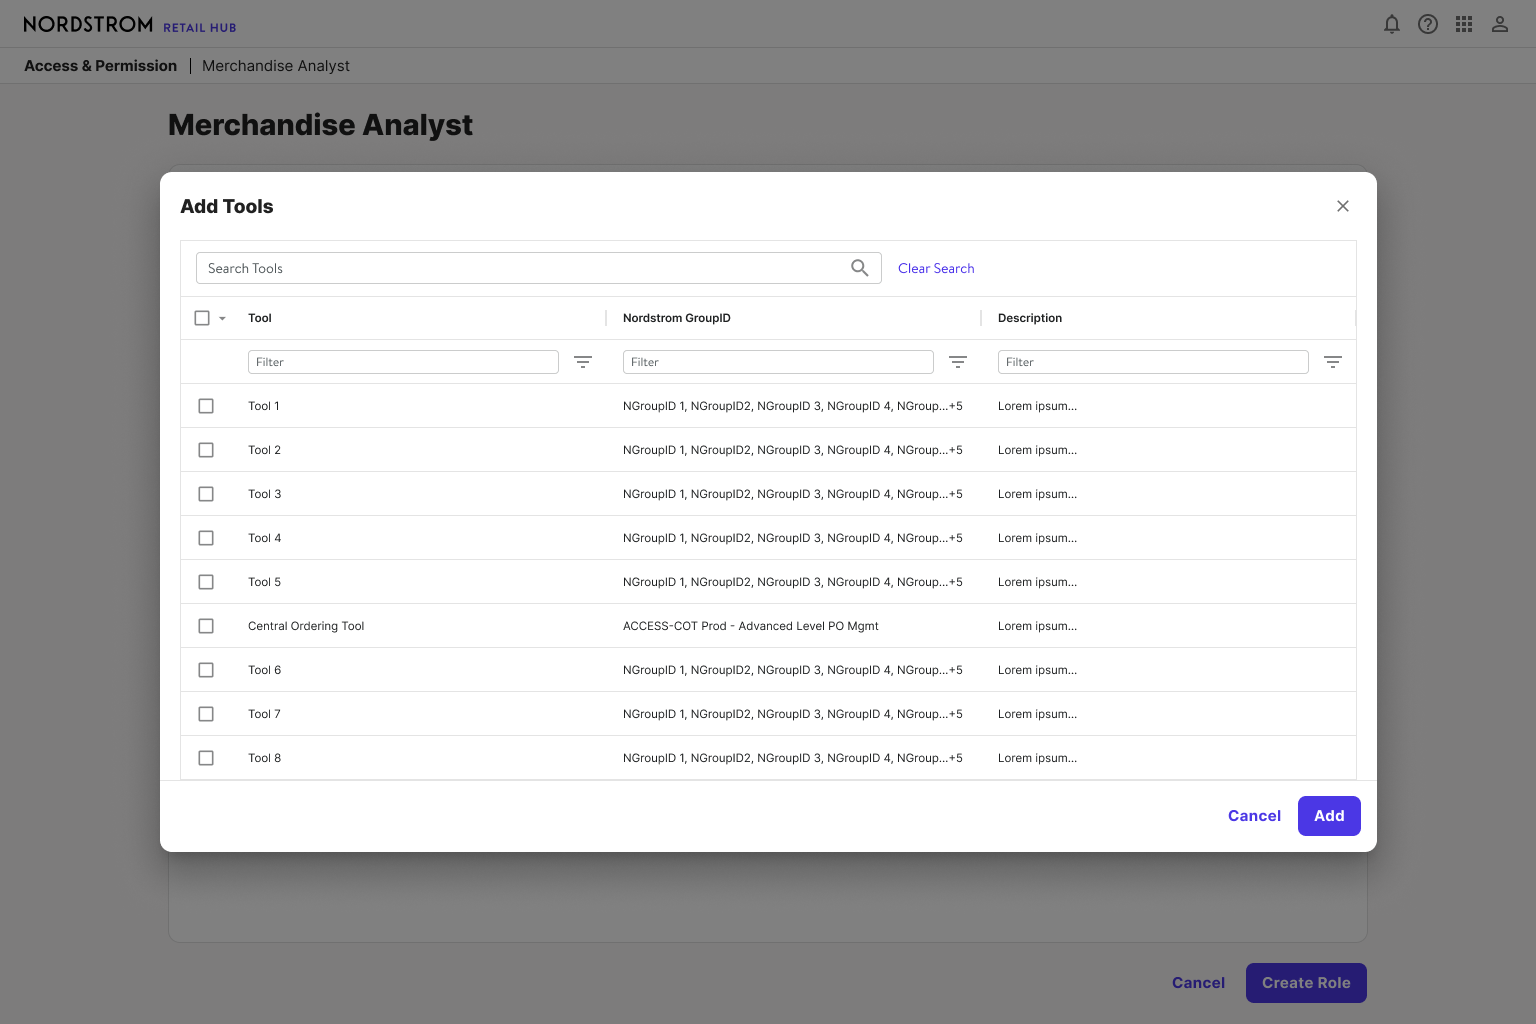Sort by the Description column header
1536x1024 pixels.
(x=1030, y=318)
